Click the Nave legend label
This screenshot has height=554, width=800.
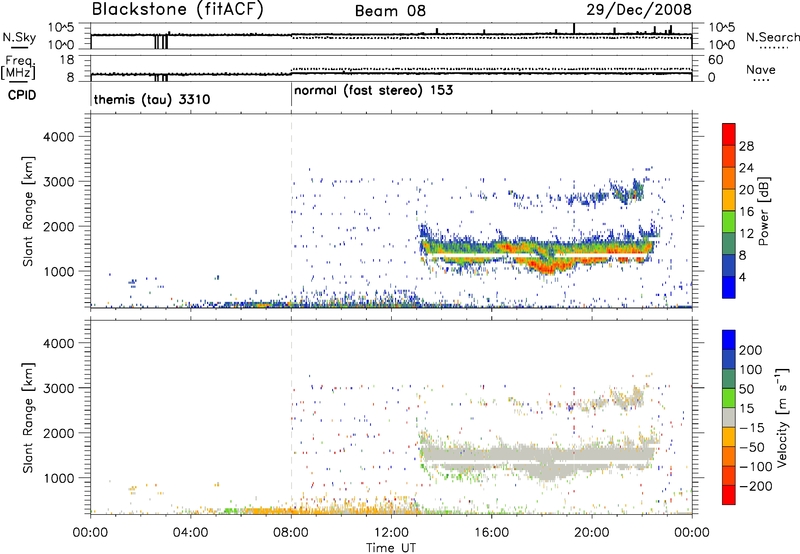(x=761, y=69)
